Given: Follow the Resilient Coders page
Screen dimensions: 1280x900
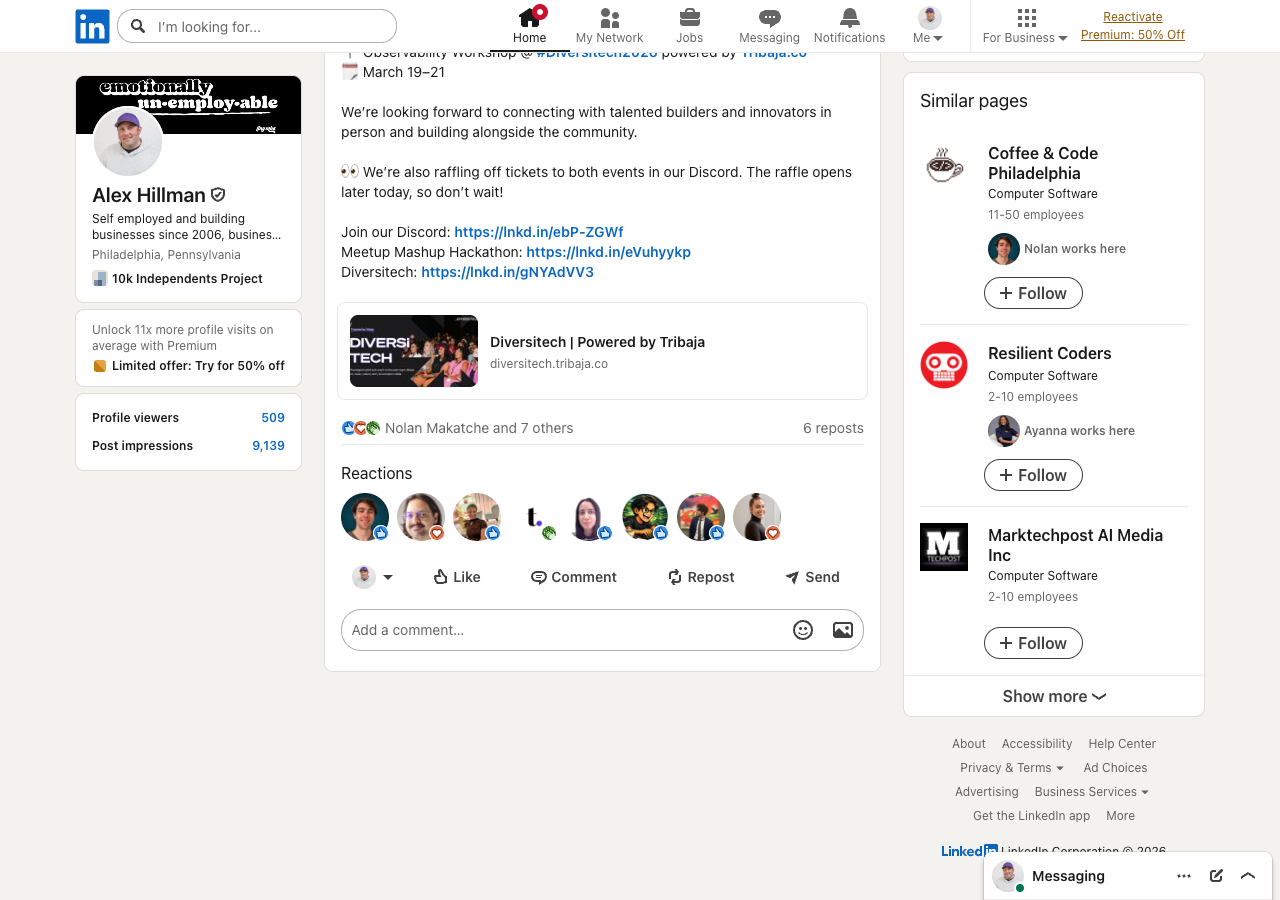Looking at the screenshot, I should click(x=1033, y=475).
